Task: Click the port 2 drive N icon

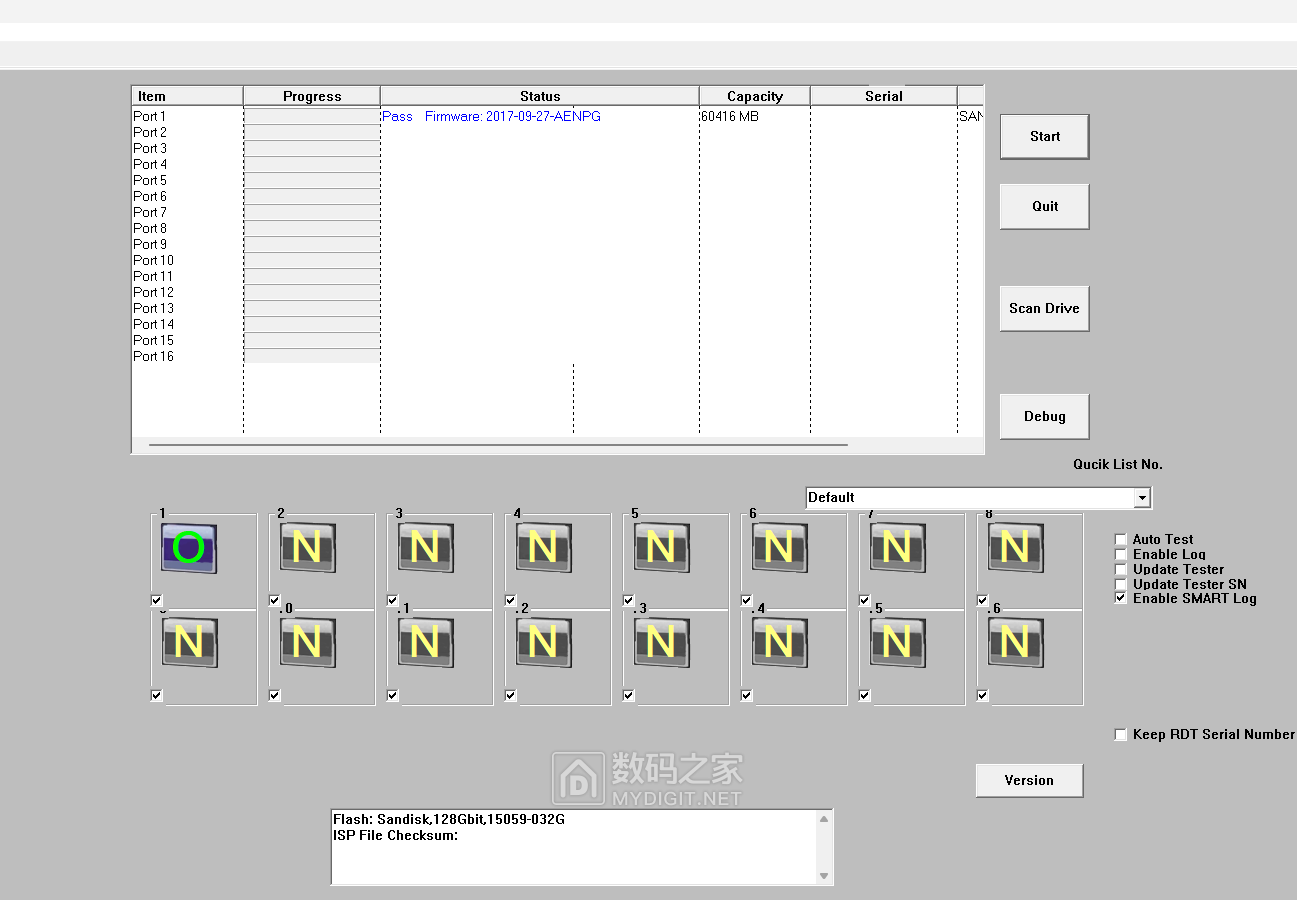Action: (307, 548)
